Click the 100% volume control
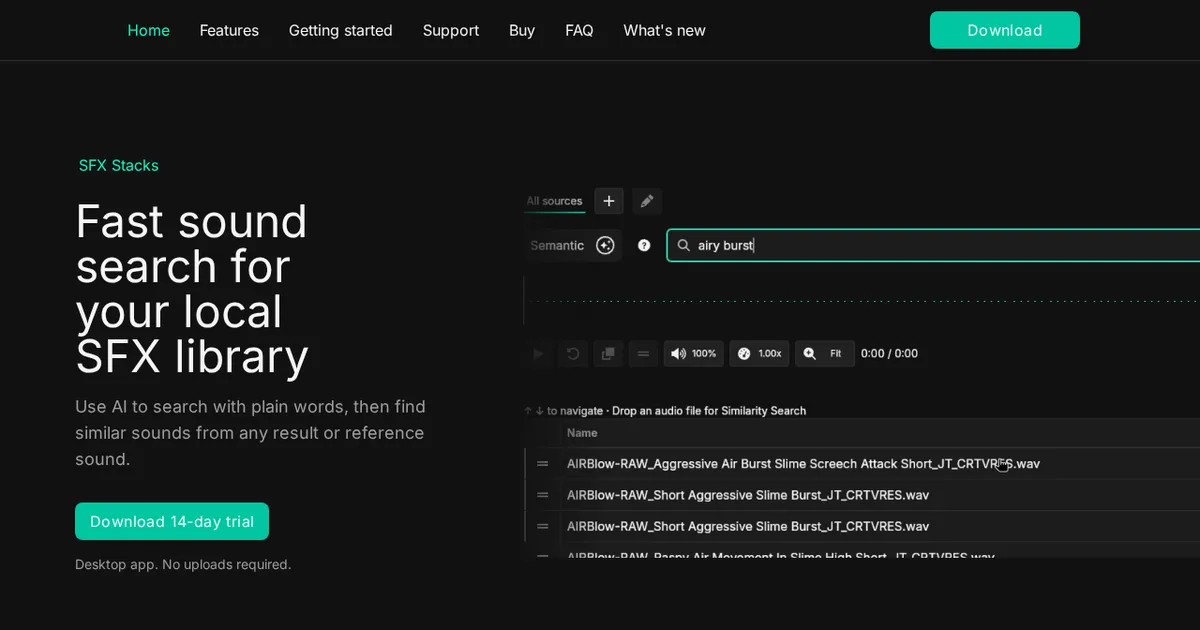Screen dimensions: 1200x630 click(693, 353)
